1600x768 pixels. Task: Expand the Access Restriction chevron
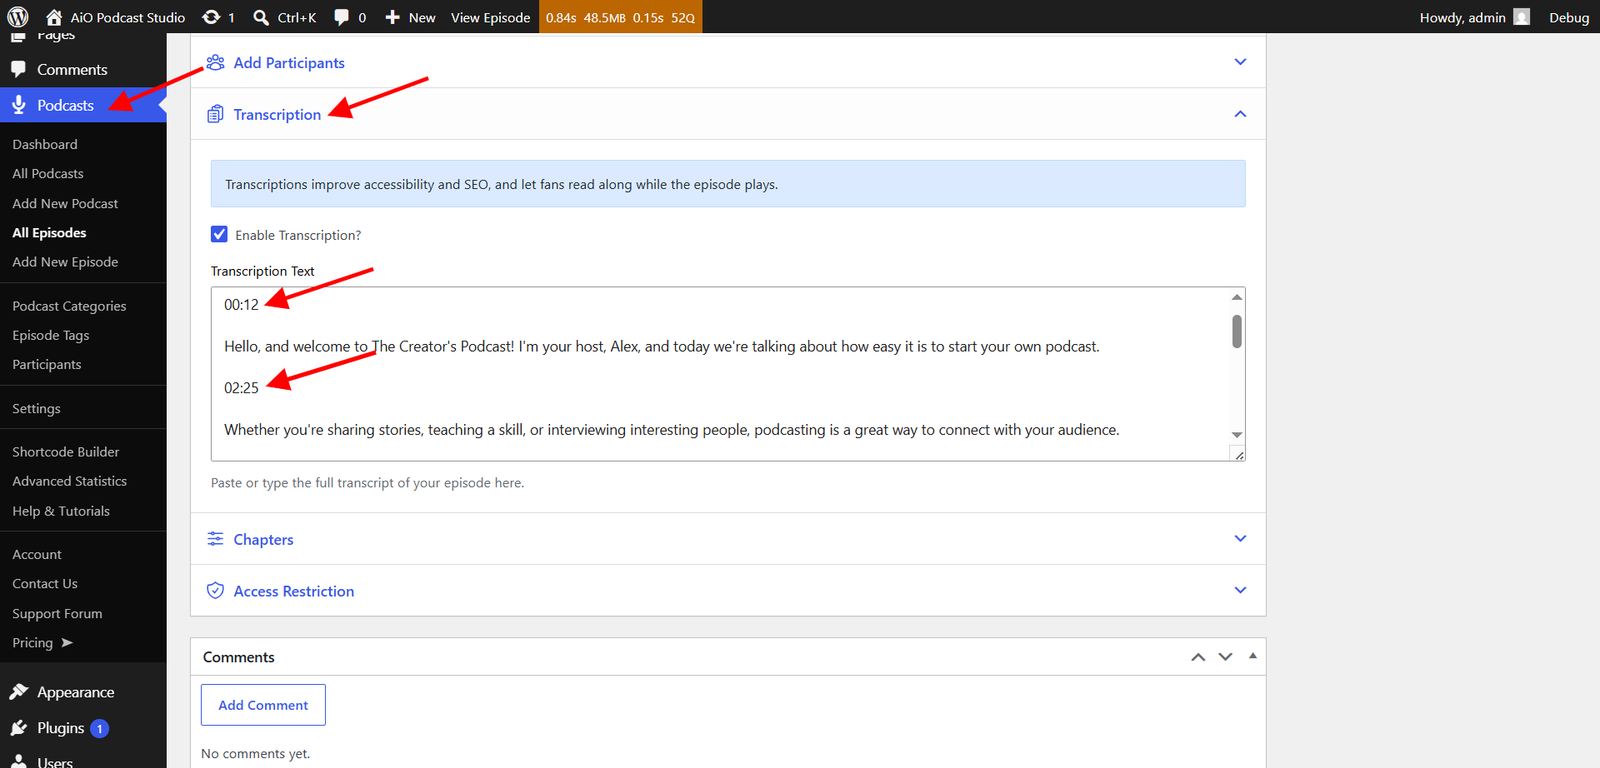[x=1240, y=590]
